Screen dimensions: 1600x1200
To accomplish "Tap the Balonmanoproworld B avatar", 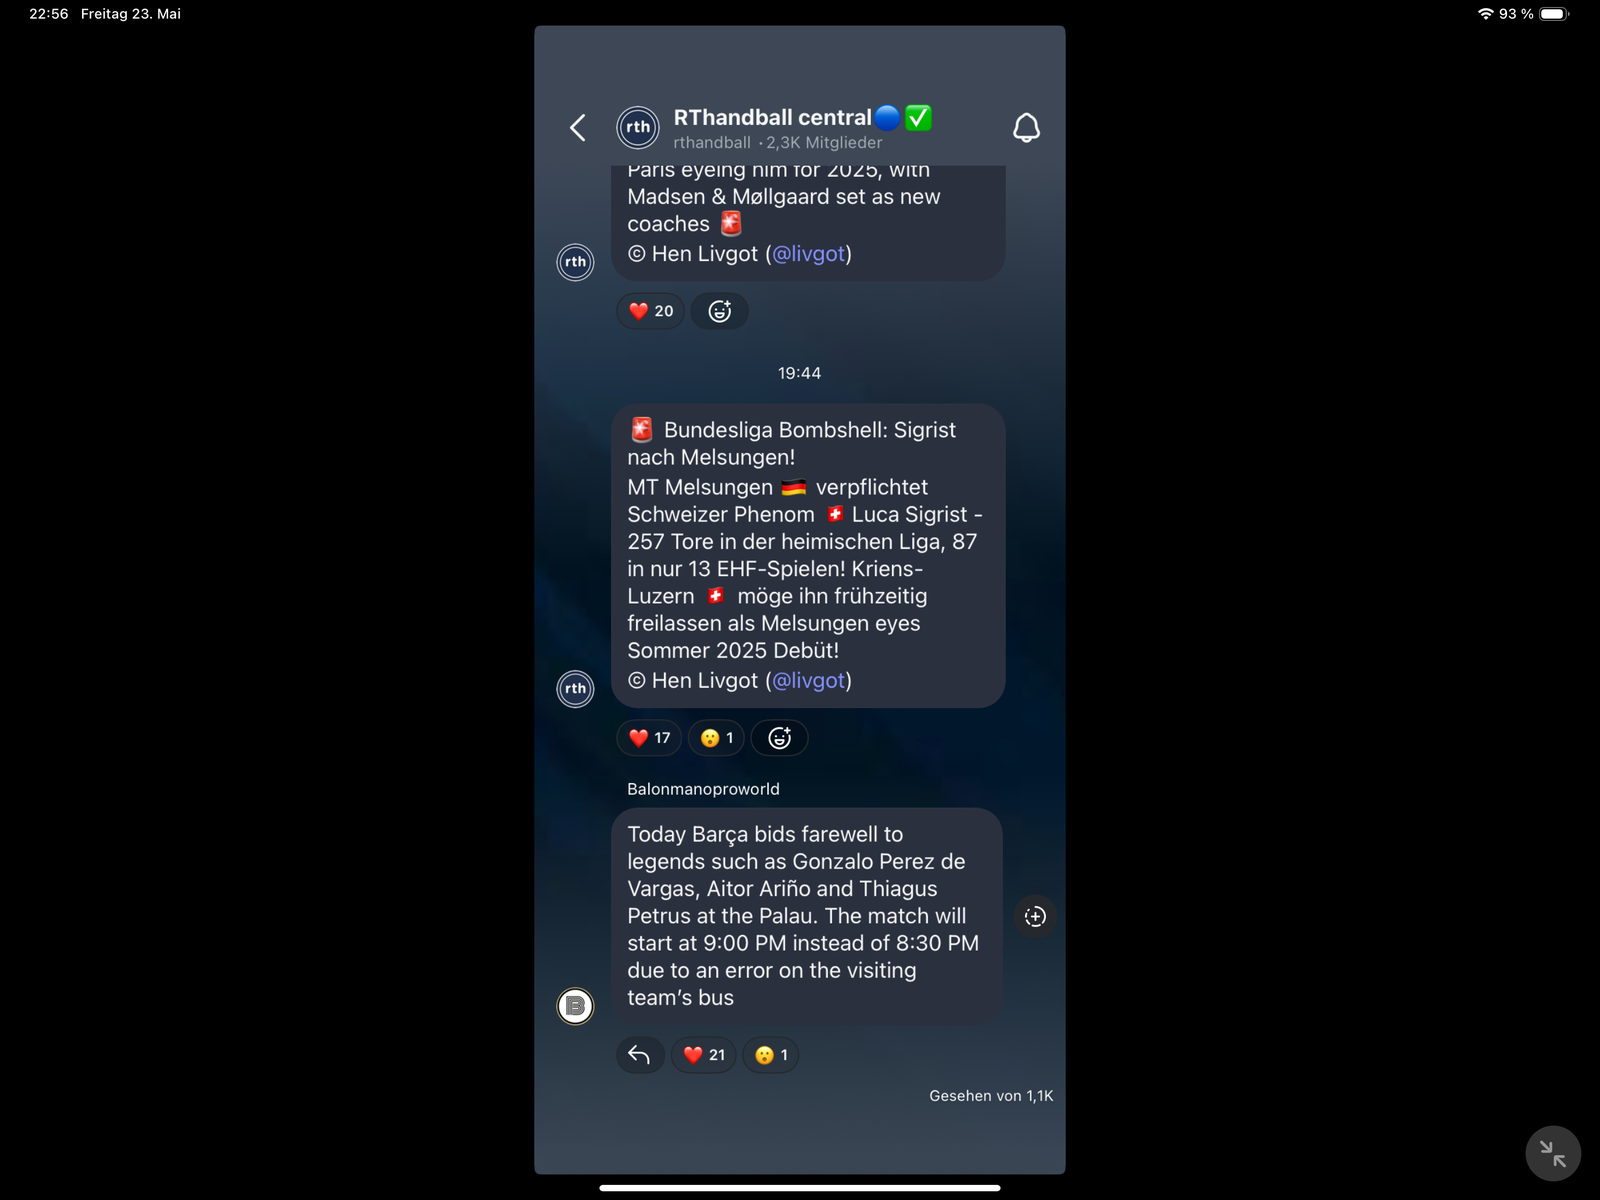I will coord(575,1006).
